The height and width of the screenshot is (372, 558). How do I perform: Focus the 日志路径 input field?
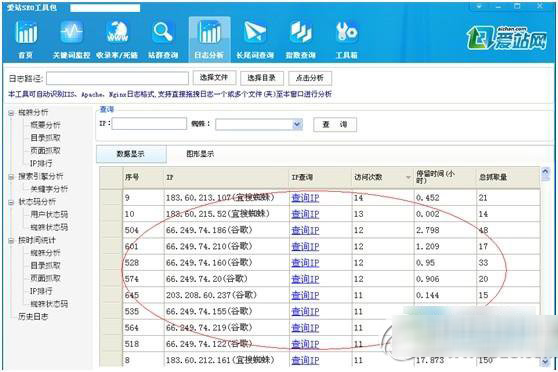[x=117, y=78]
